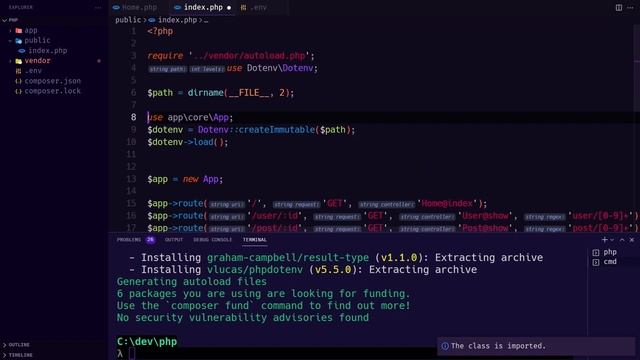
Task: Select the TERMINAL panel tab
Action: pos(255,240)
